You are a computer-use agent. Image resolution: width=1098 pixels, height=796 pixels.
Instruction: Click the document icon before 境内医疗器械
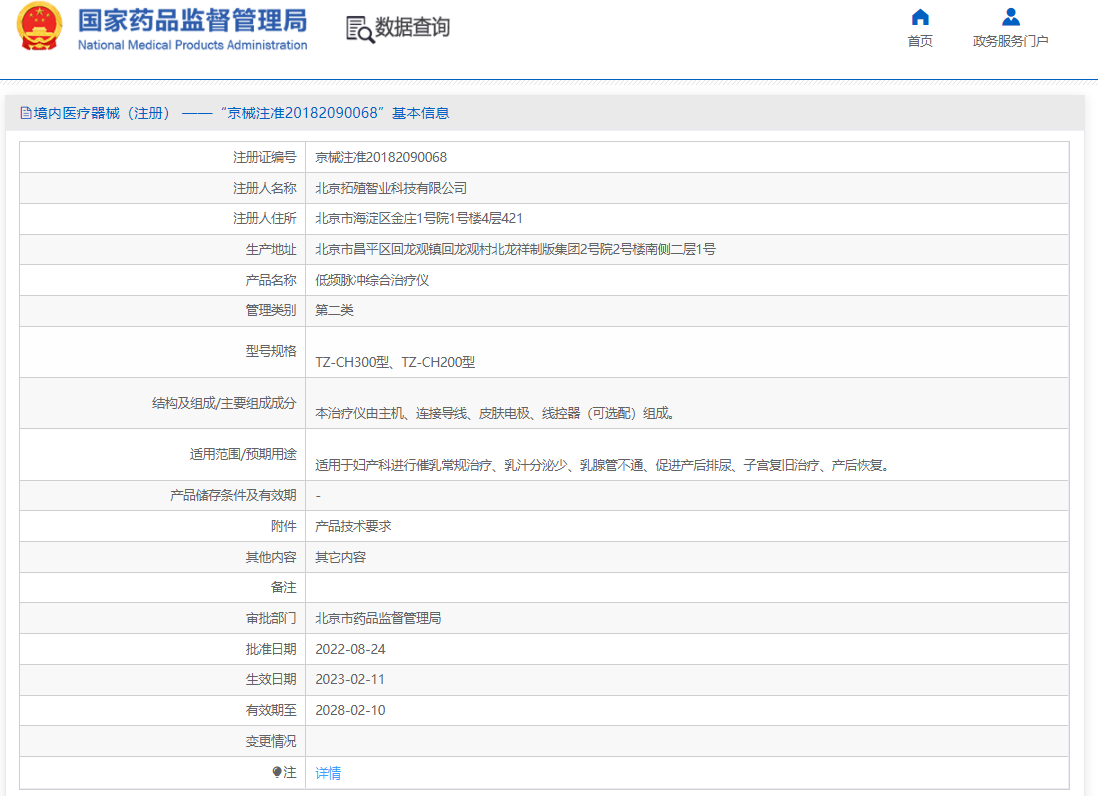pyautogui.click(x=26, y=113)
